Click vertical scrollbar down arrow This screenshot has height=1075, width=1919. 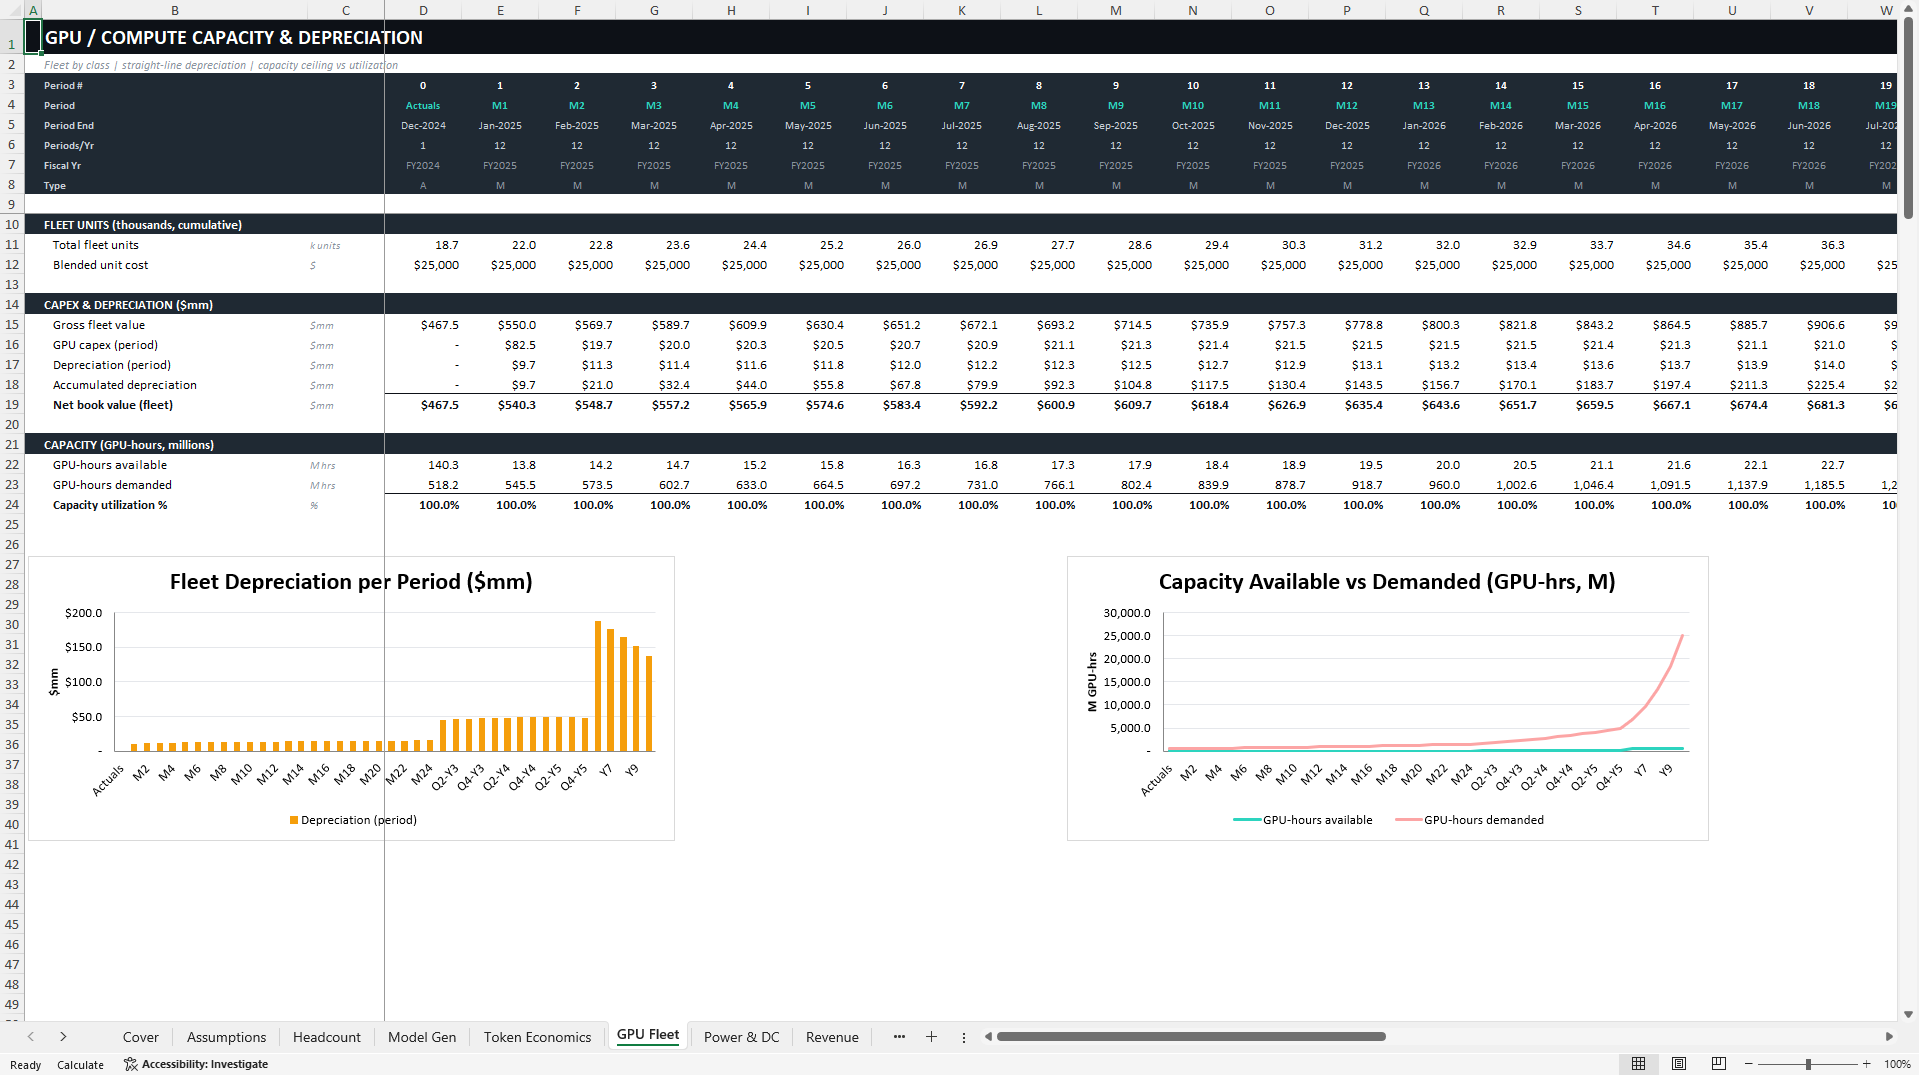tap(1908, 1014)
